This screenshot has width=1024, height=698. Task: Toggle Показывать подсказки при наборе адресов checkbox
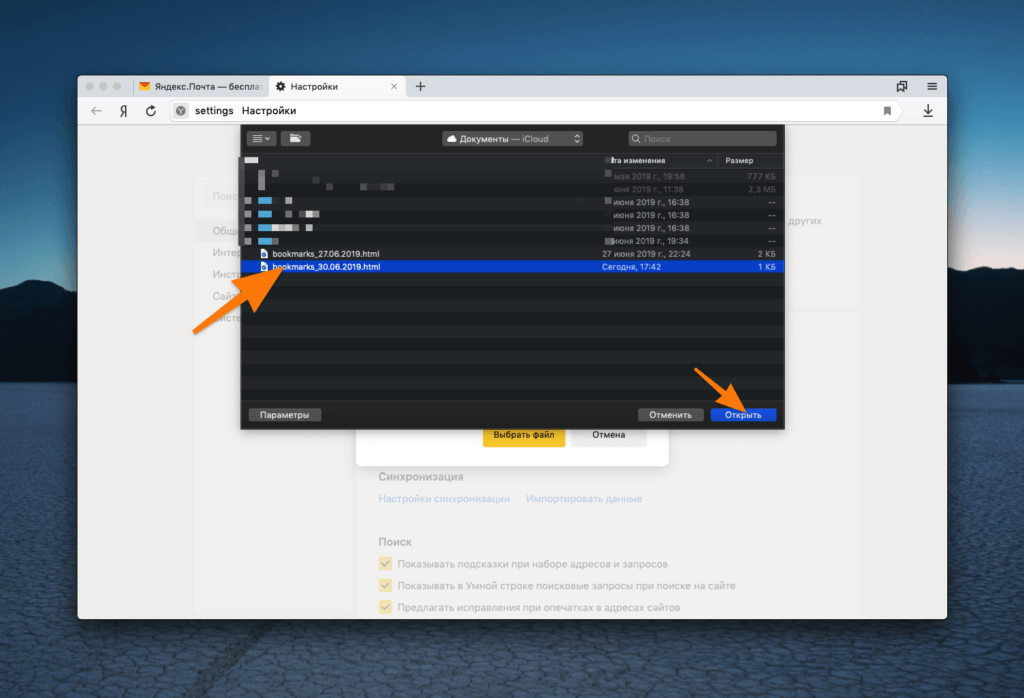[385, 563]
